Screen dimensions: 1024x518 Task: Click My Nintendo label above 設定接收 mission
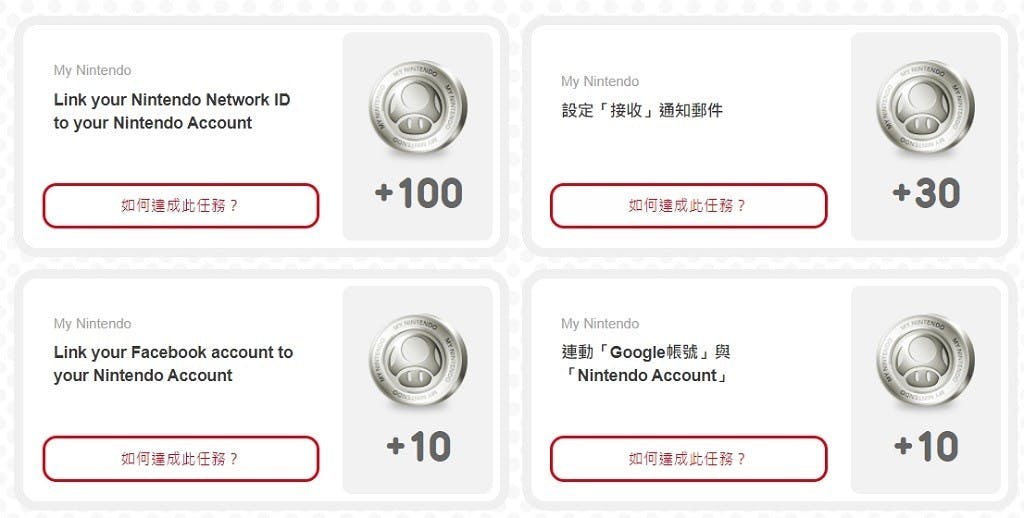pyautogui.click(x=600, y=81)
